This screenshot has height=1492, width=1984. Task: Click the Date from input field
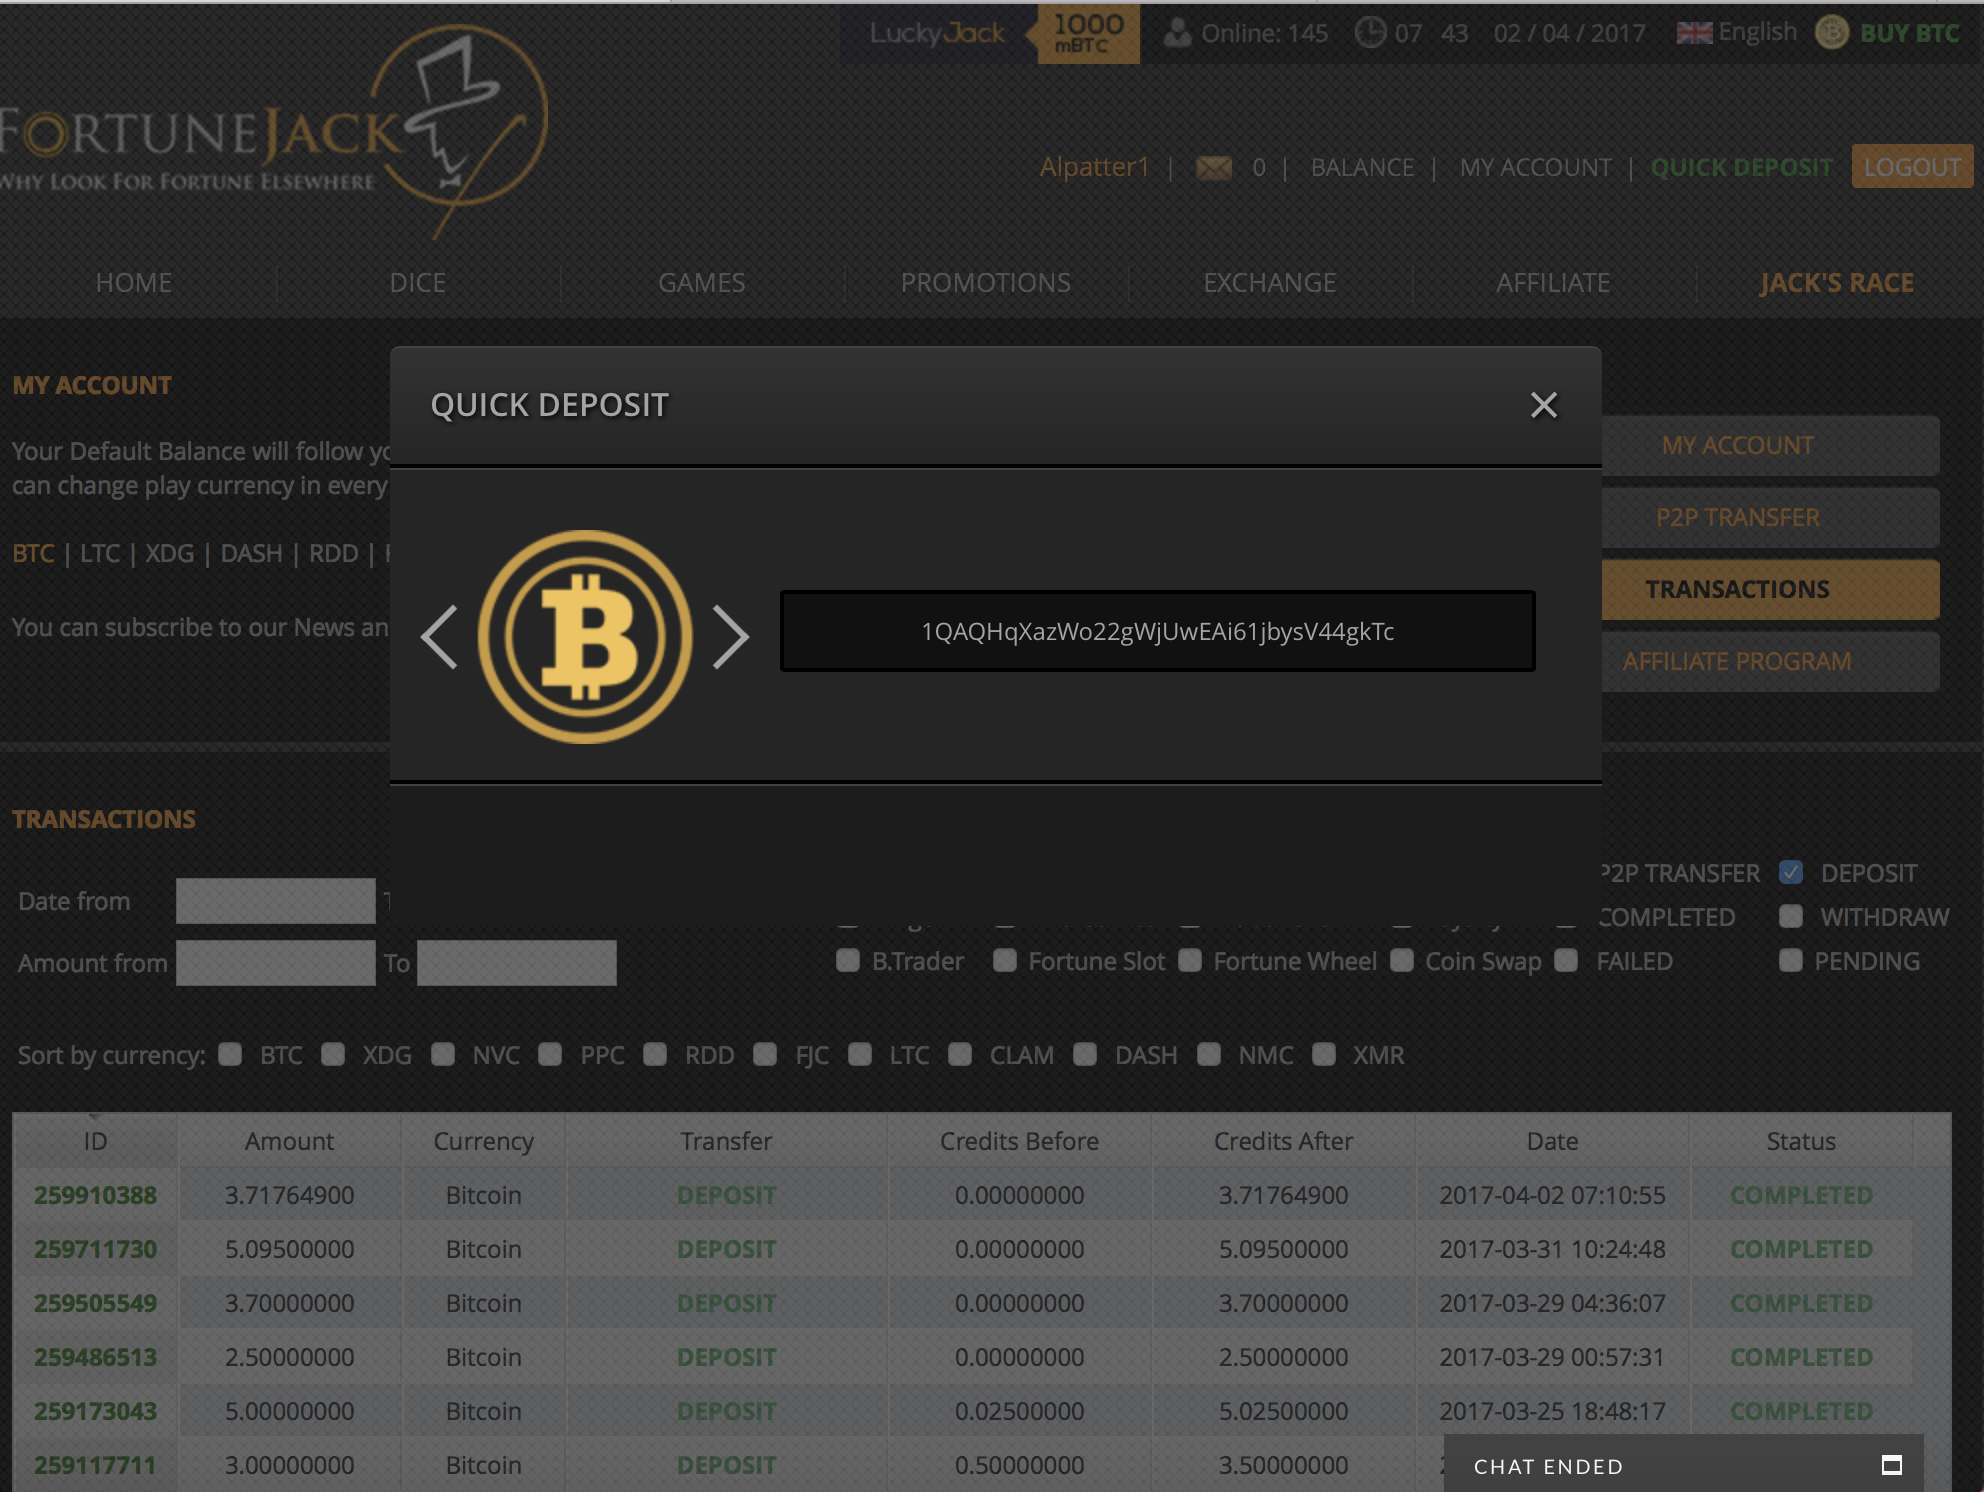point(276,901)
